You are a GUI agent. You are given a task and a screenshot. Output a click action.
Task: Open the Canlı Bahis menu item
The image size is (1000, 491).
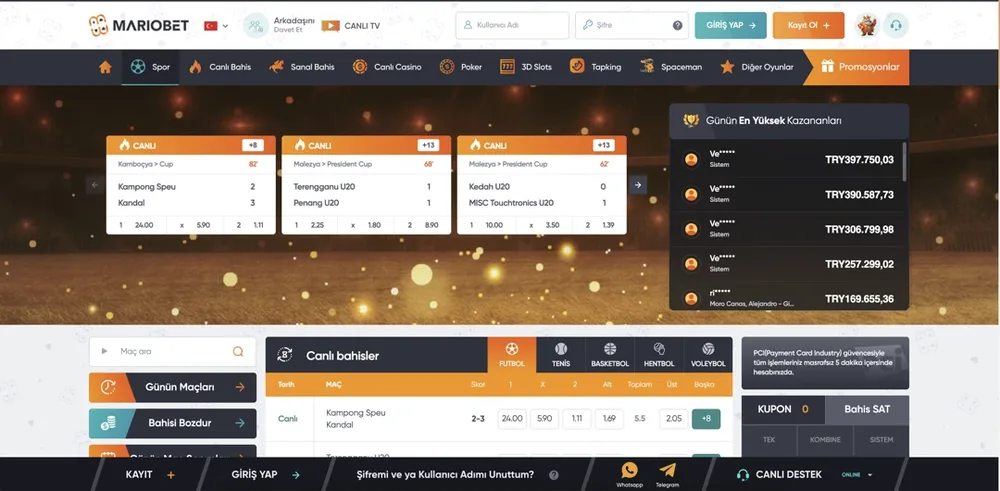[220, 67]
